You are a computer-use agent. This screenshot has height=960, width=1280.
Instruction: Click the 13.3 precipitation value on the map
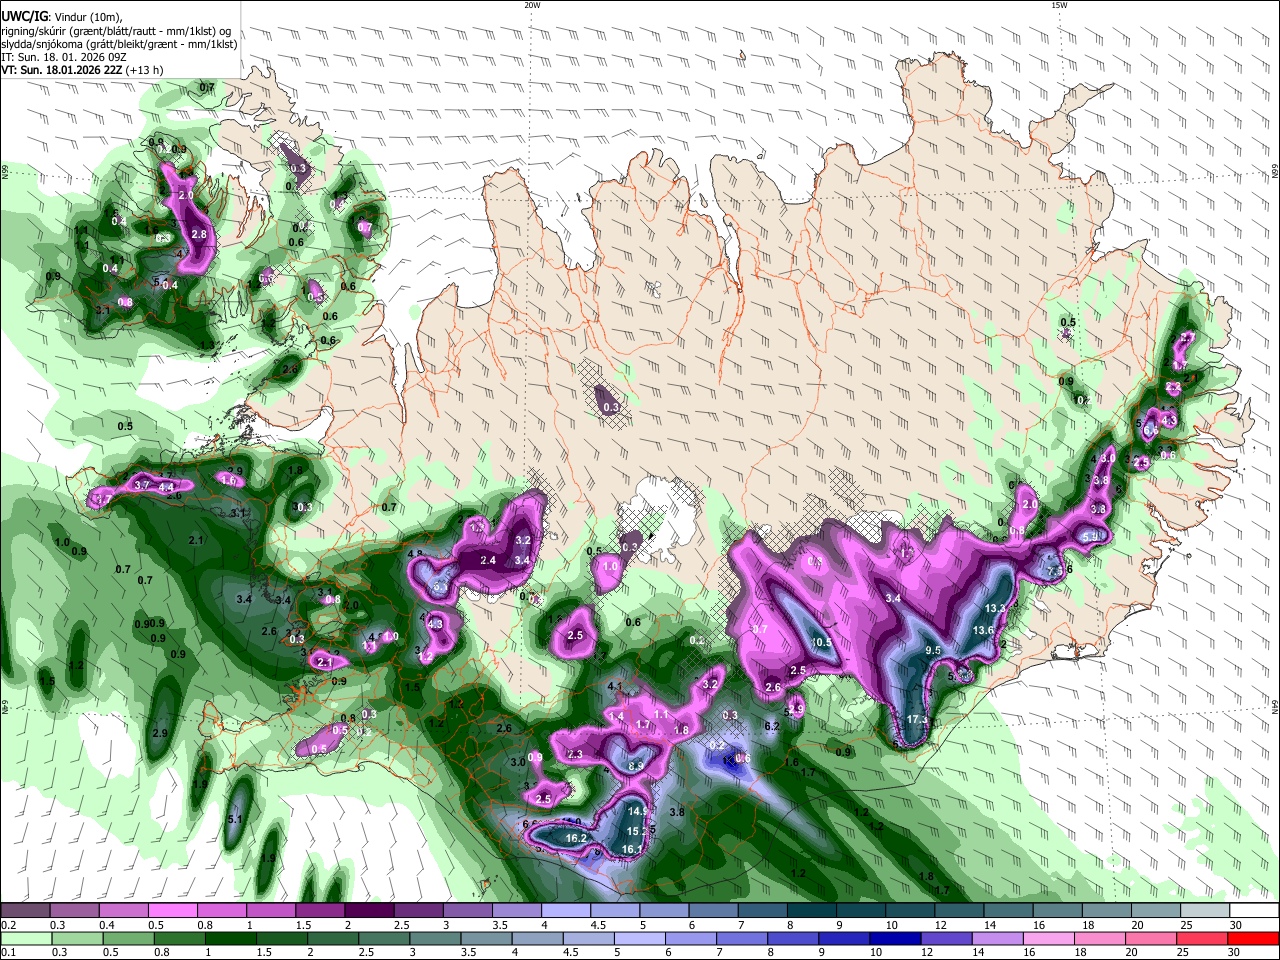point(995,608)
